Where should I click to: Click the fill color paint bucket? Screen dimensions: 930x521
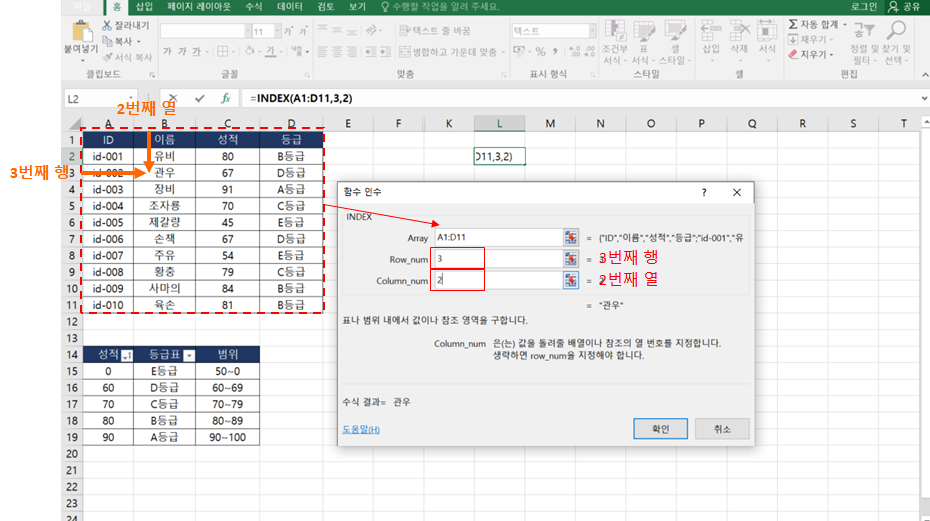pos(250,52)
